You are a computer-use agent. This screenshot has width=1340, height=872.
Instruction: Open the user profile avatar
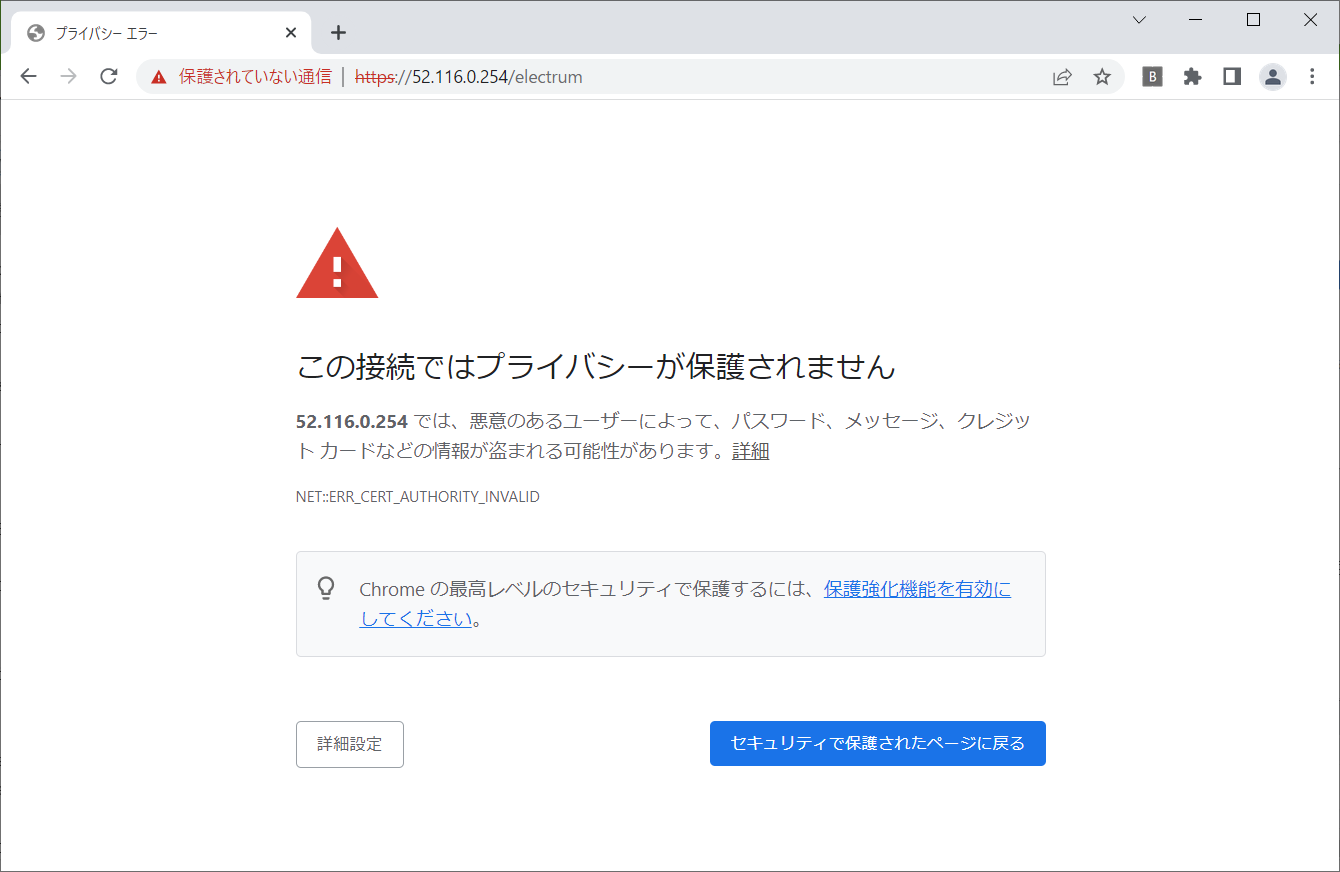tap(1272, 77)
